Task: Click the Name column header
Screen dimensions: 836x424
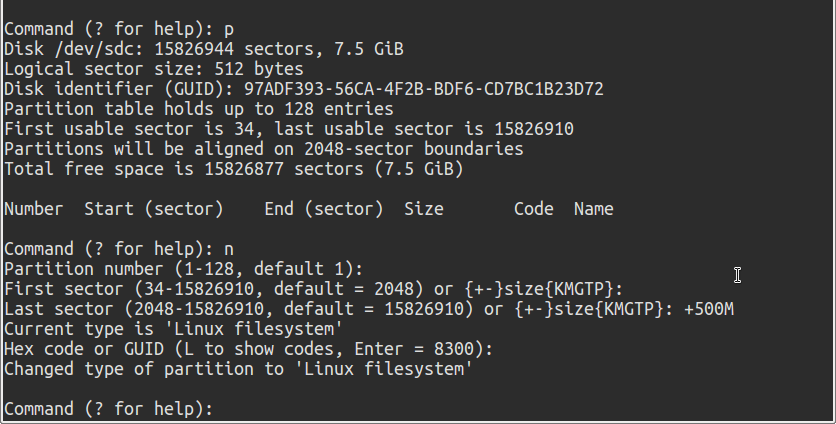Action: click(x=593, y=209)
